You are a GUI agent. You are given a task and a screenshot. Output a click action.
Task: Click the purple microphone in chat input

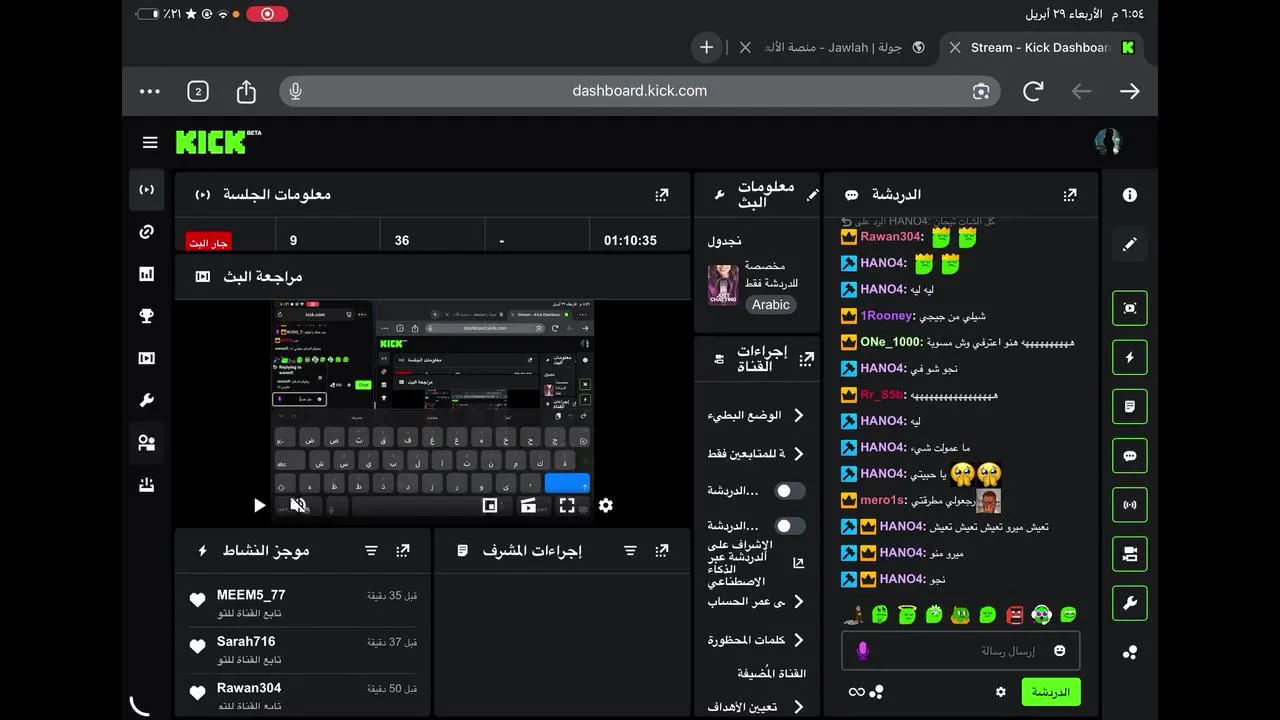coord(863,651)
